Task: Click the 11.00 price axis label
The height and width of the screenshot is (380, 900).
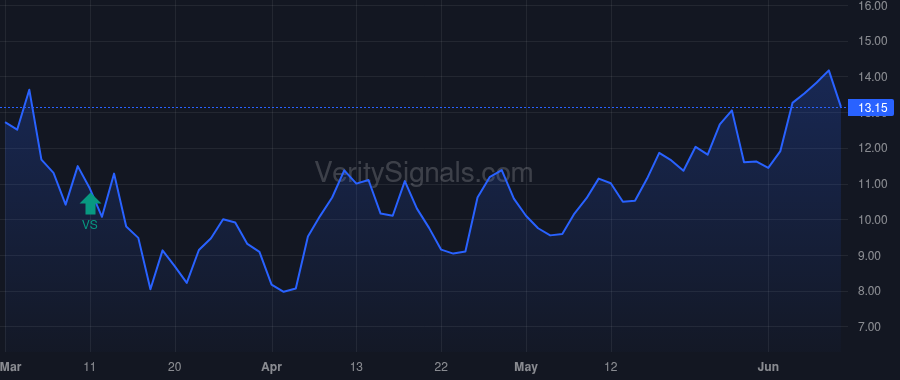Action: [872, 184]
